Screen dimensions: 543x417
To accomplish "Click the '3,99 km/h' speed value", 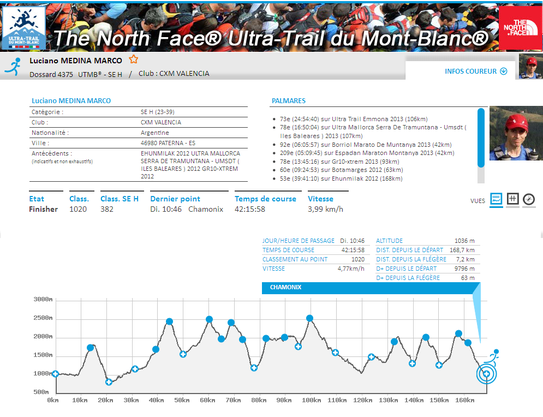I will click(326, 209).
